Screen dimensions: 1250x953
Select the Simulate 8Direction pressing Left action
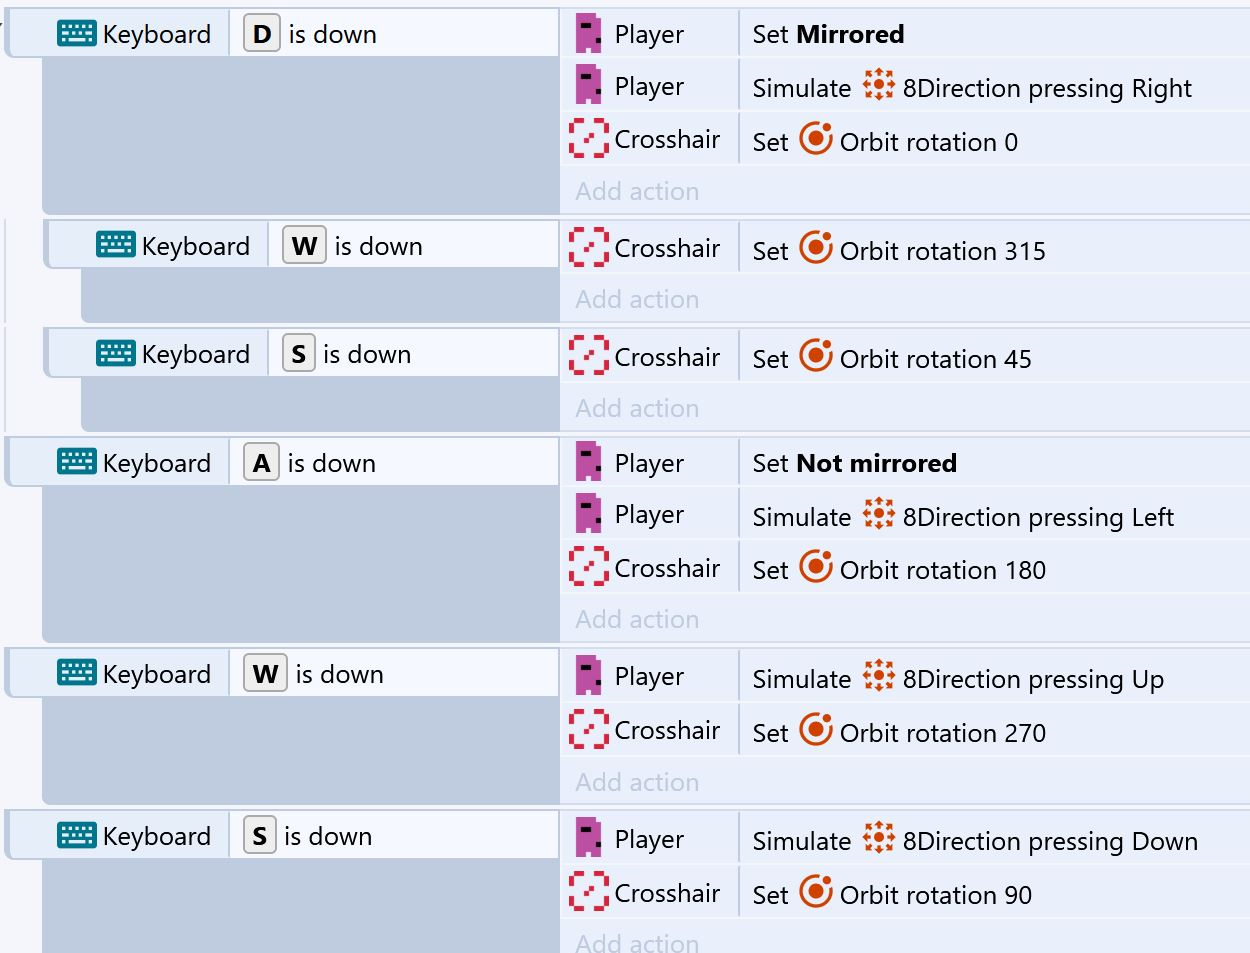click(x=963, y=516)
